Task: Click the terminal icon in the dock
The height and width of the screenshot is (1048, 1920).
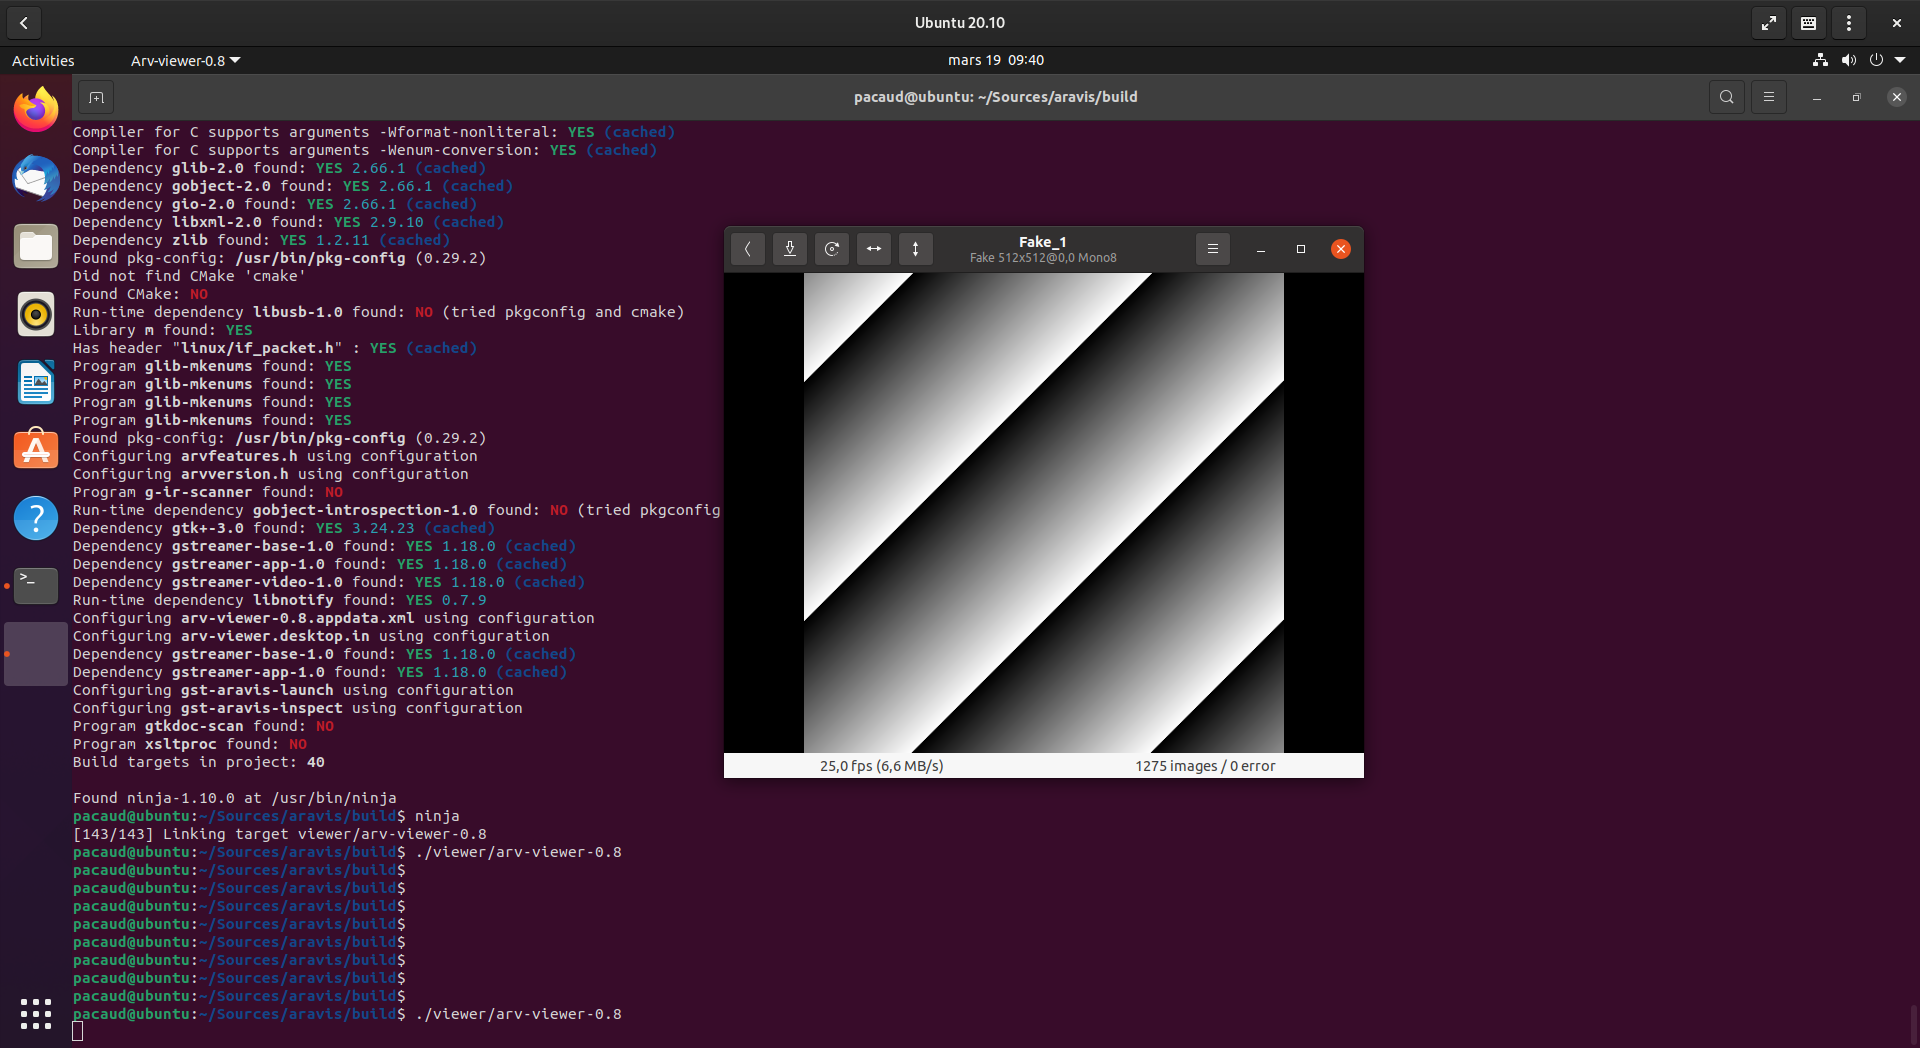Action: coord(35,586)
